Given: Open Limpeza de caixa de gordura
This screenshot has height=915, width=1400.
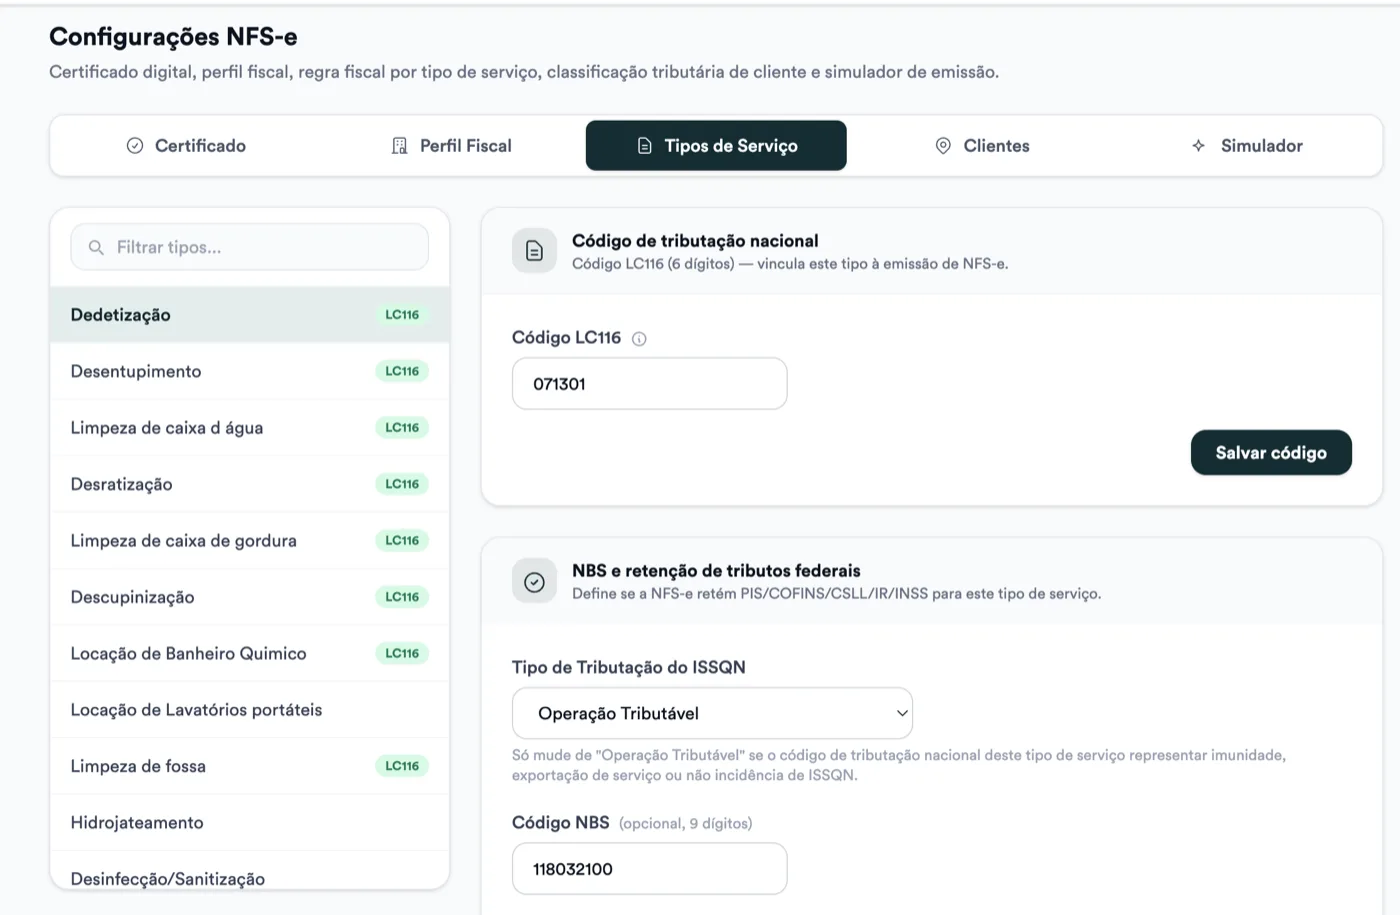Looking at the screenshot, I should [250, 541].
